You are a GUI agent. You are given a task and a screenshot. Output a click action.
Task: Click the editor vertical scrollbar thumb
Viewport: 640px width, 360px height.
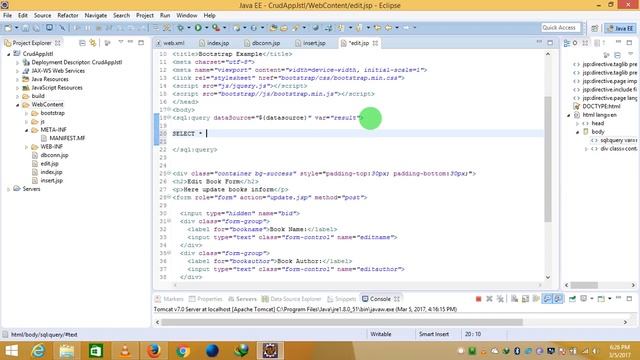point(548,159)
